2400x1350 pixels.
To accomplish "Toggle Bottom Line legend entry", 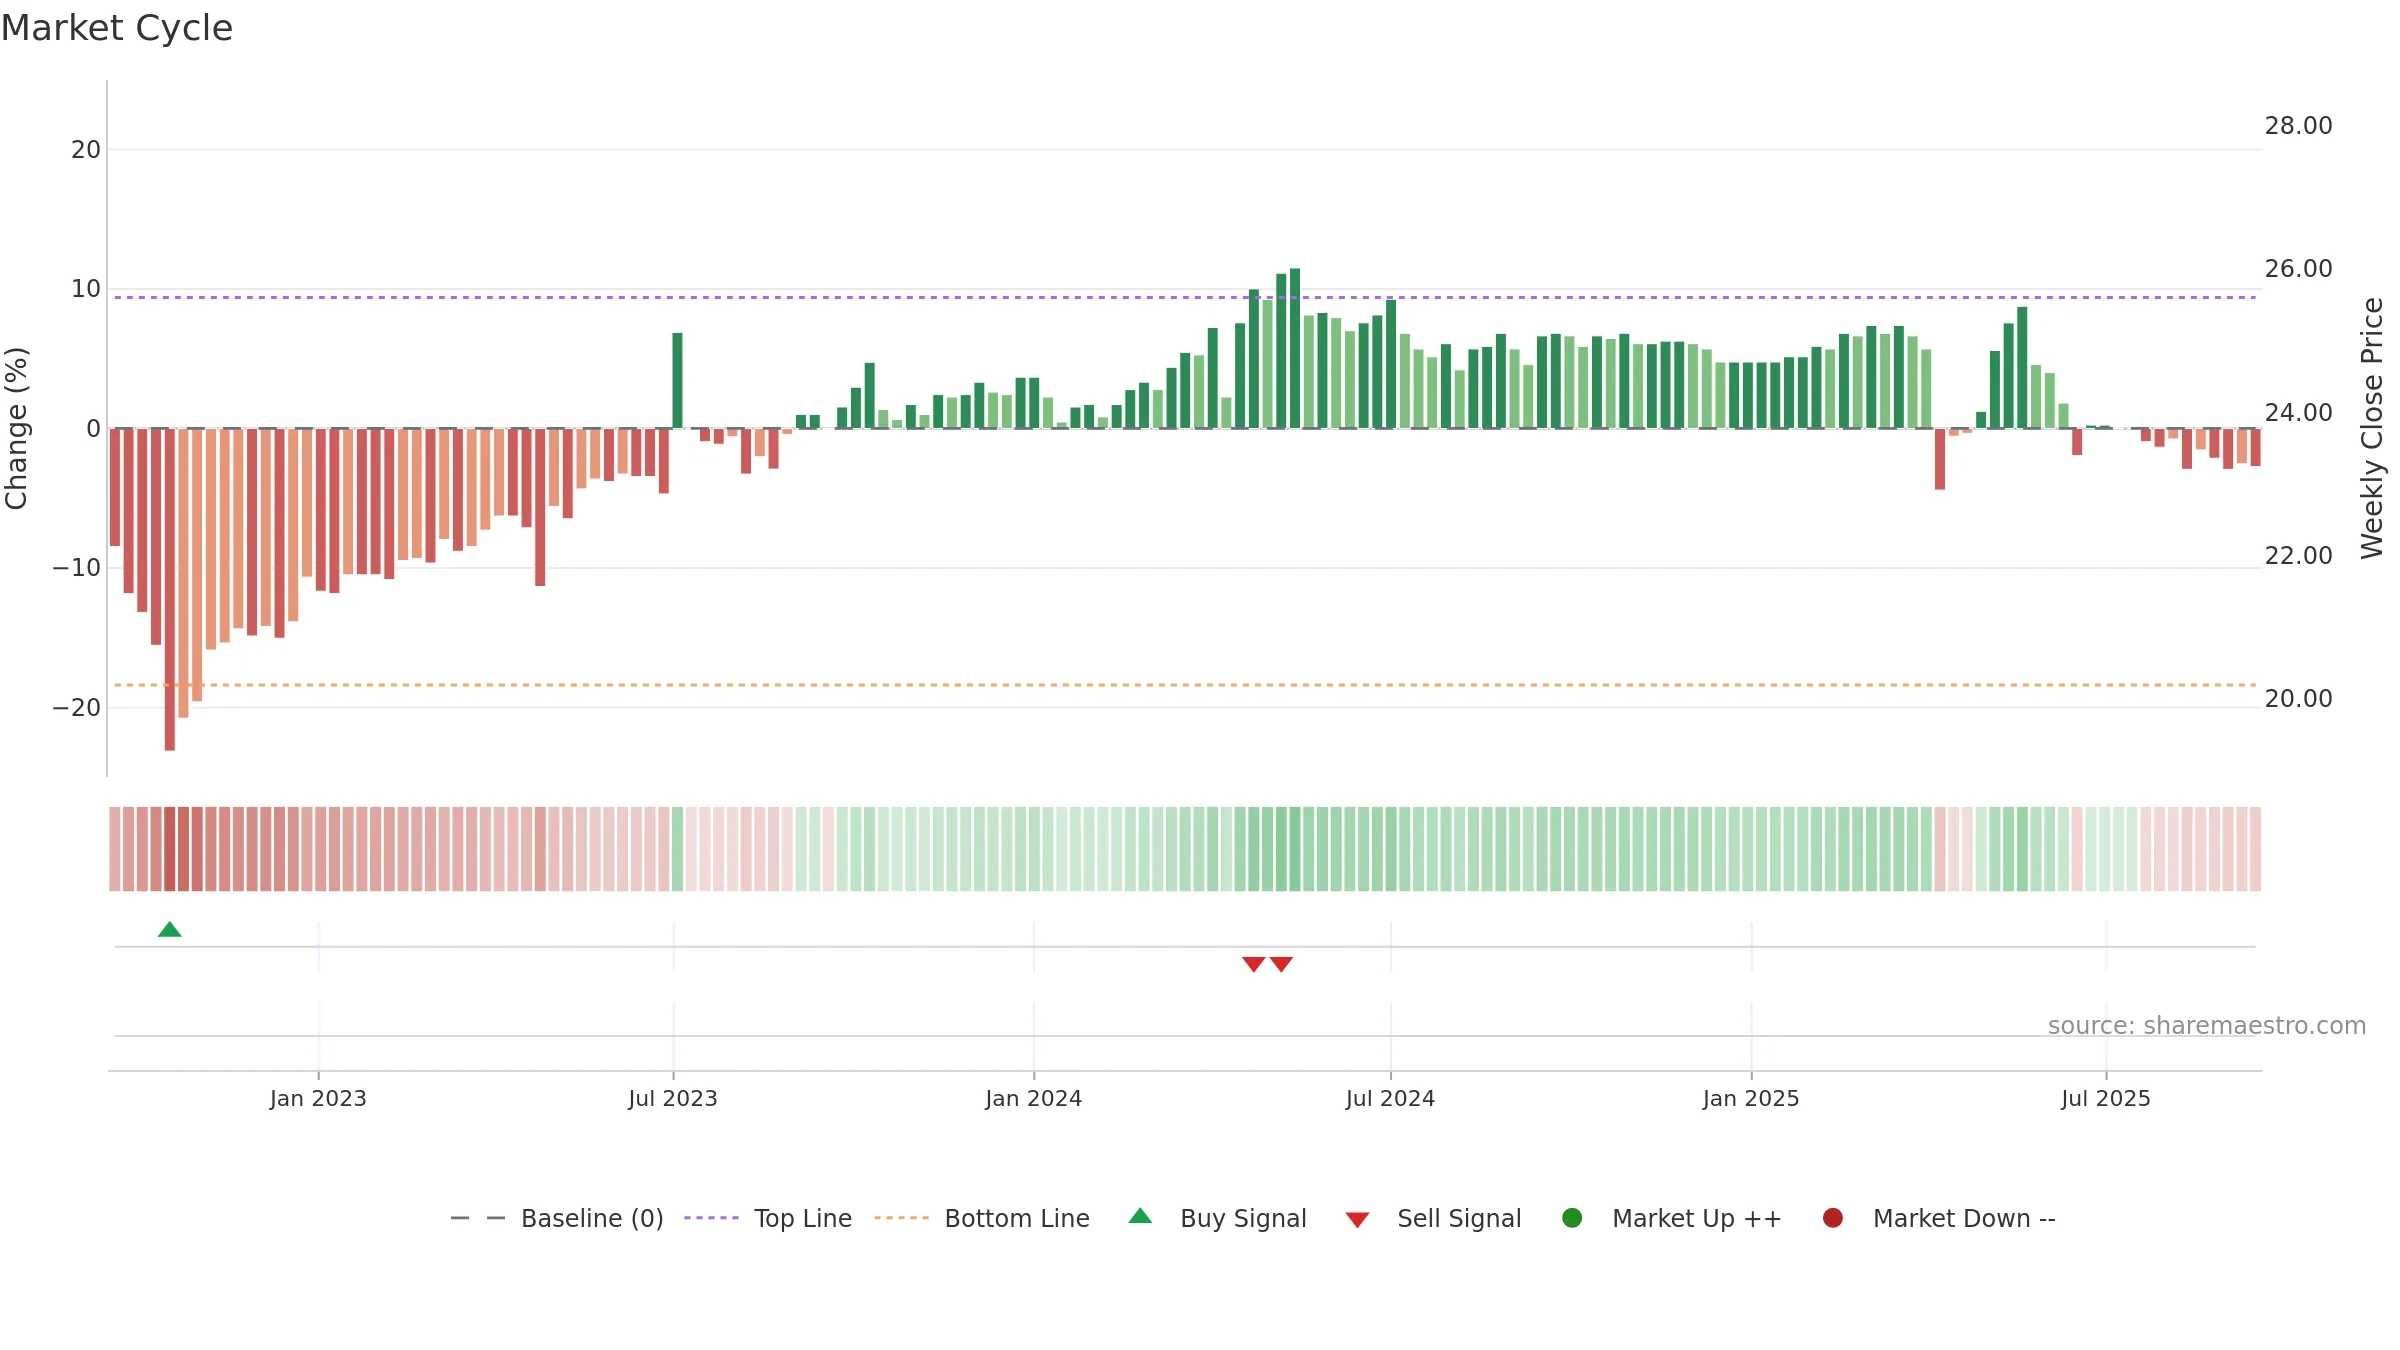I will (982, 1218).
